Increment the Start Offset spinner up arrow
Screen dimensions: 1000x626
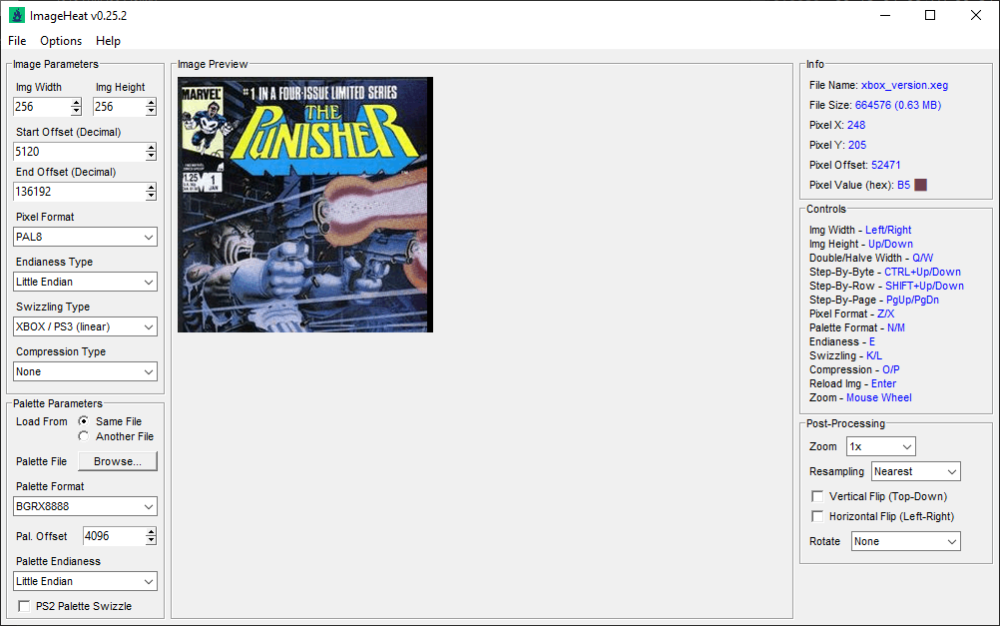click(x=151, y=147)
